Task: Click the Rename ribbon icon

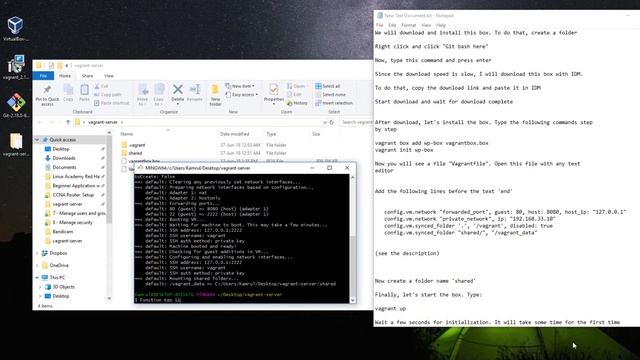Action: tap(195, 93)
